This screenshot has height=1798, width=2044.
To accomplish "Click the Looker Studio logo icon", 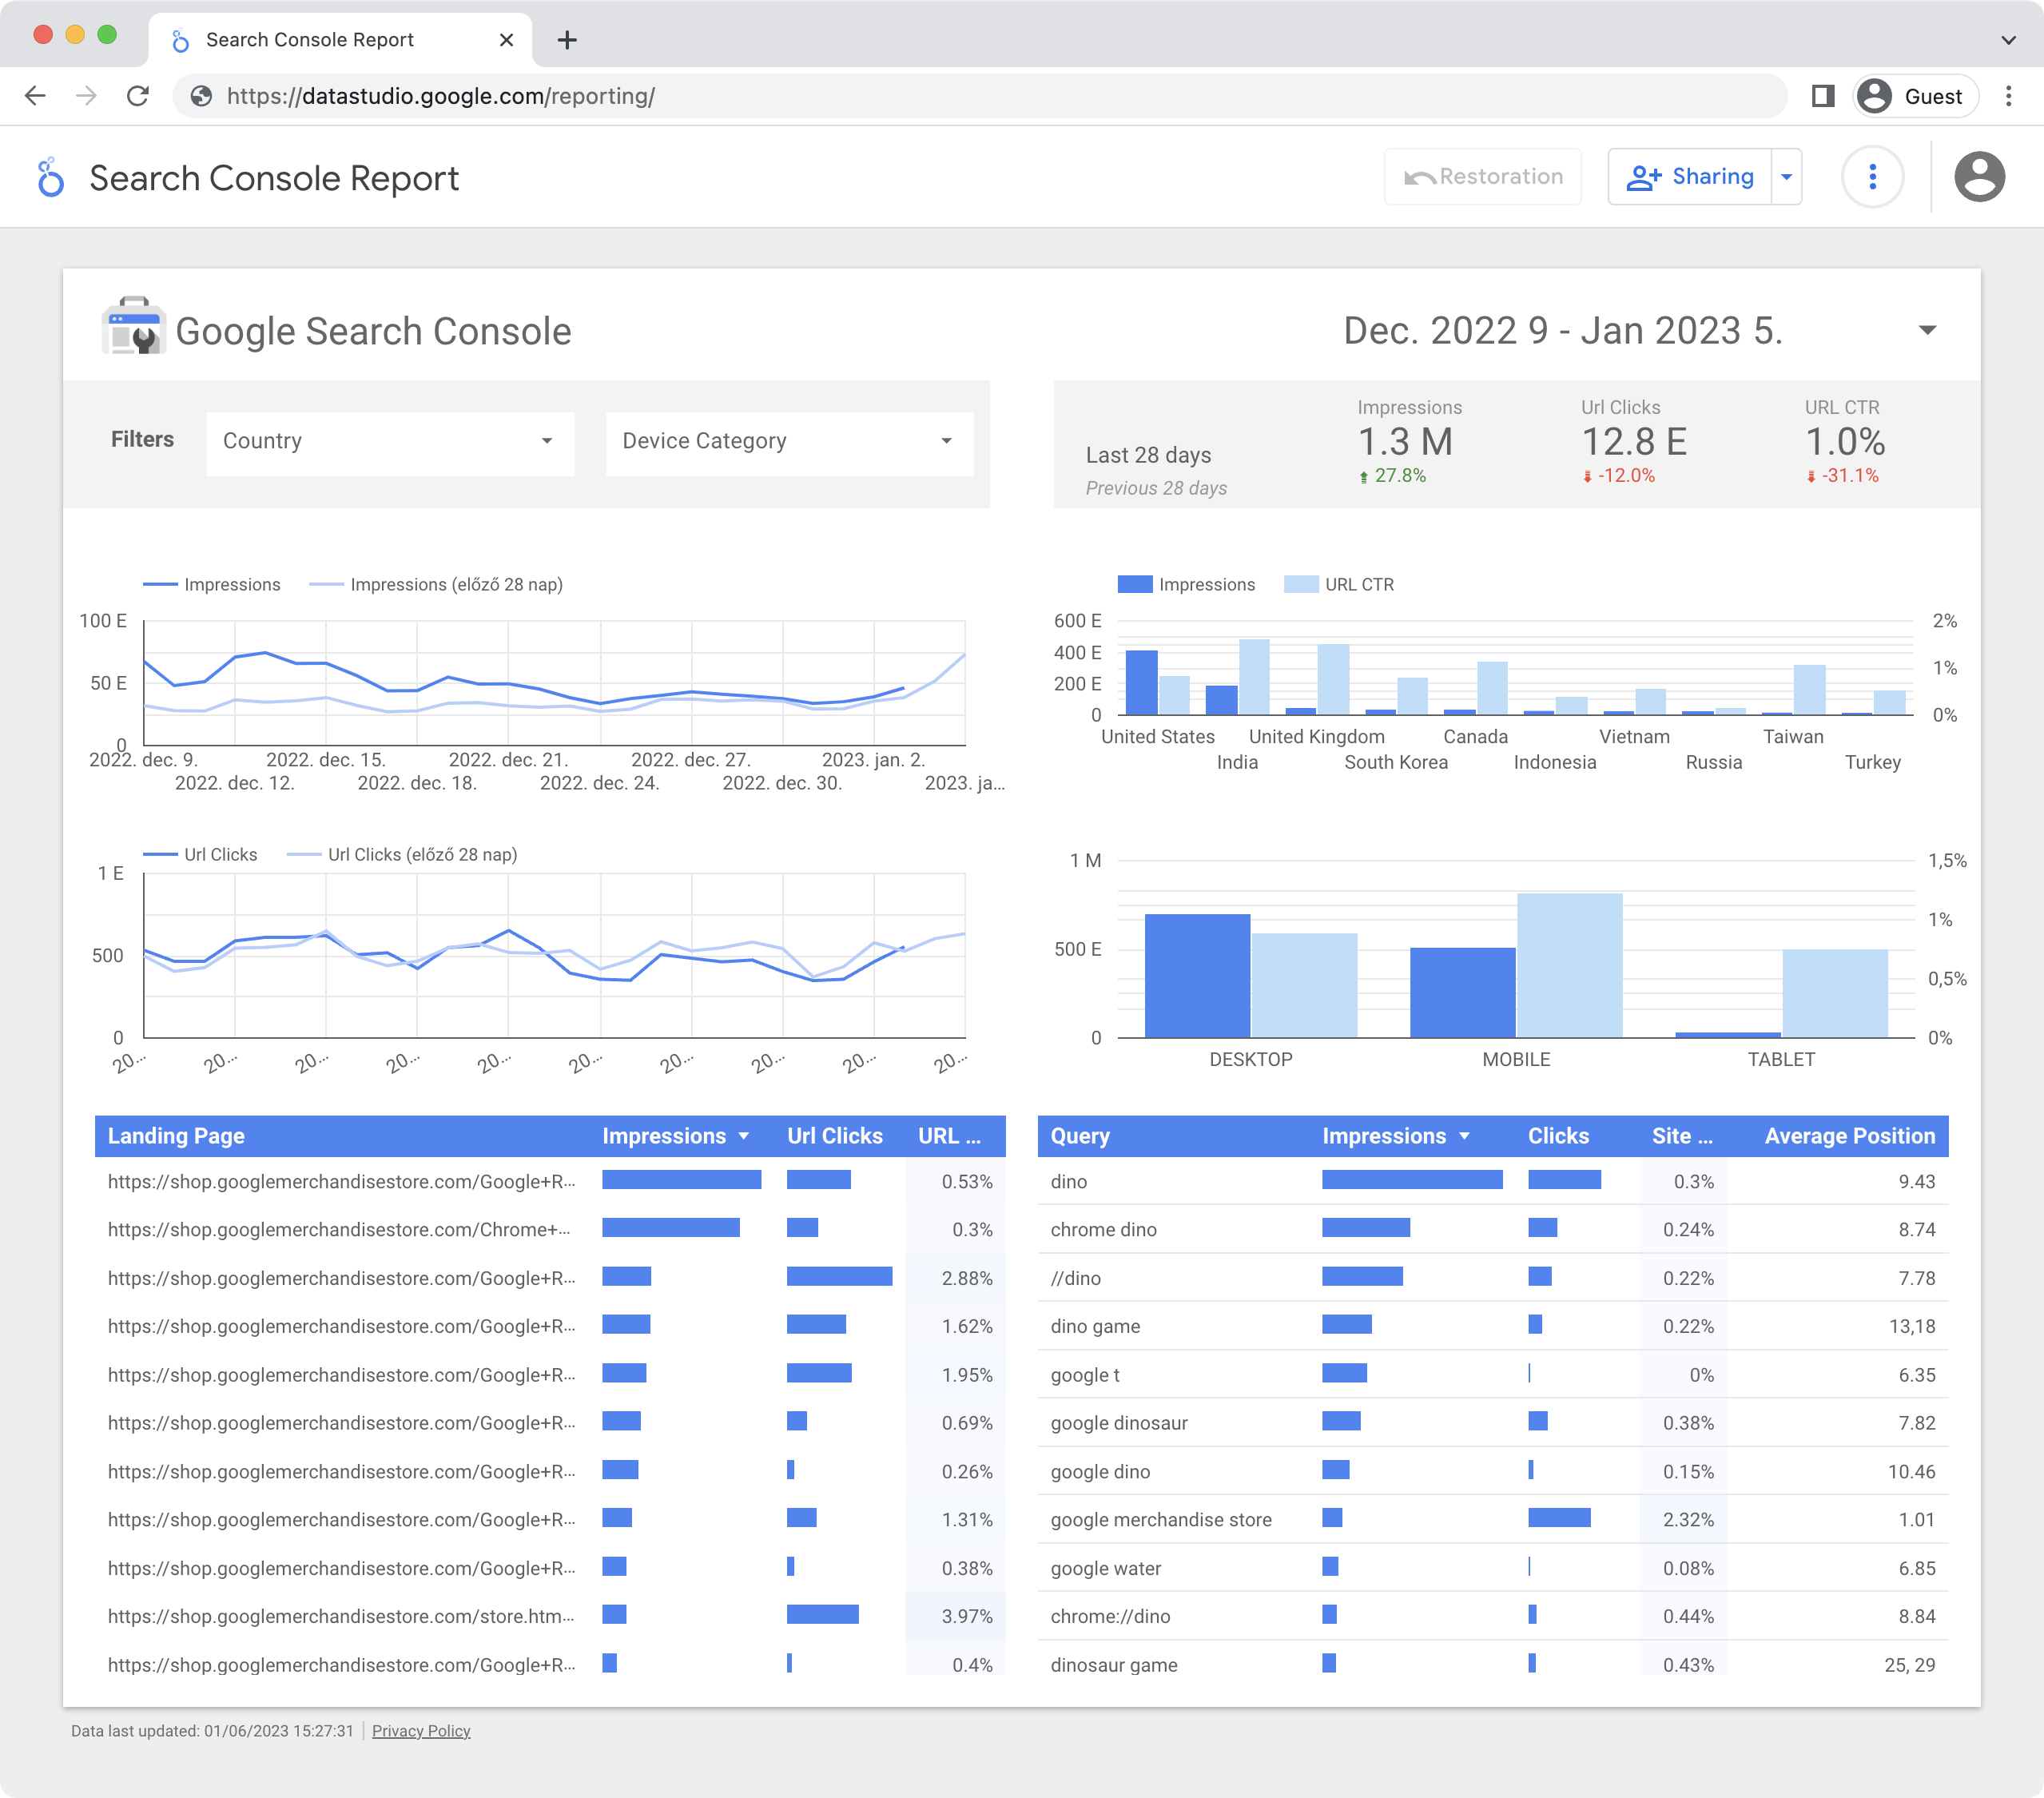I will click(50, 178).
